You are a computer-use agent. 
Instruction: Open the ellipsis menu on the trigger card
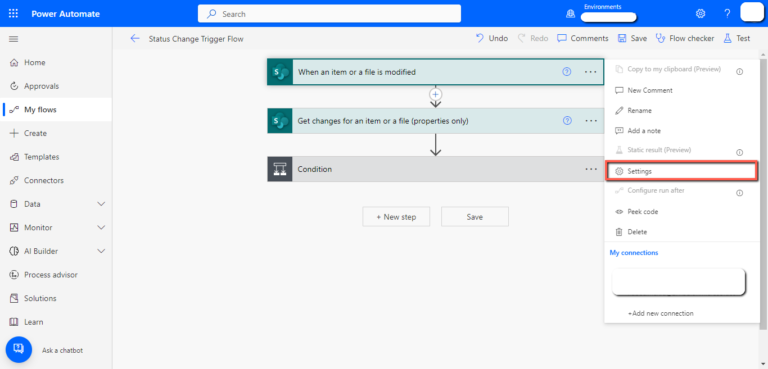591,72
